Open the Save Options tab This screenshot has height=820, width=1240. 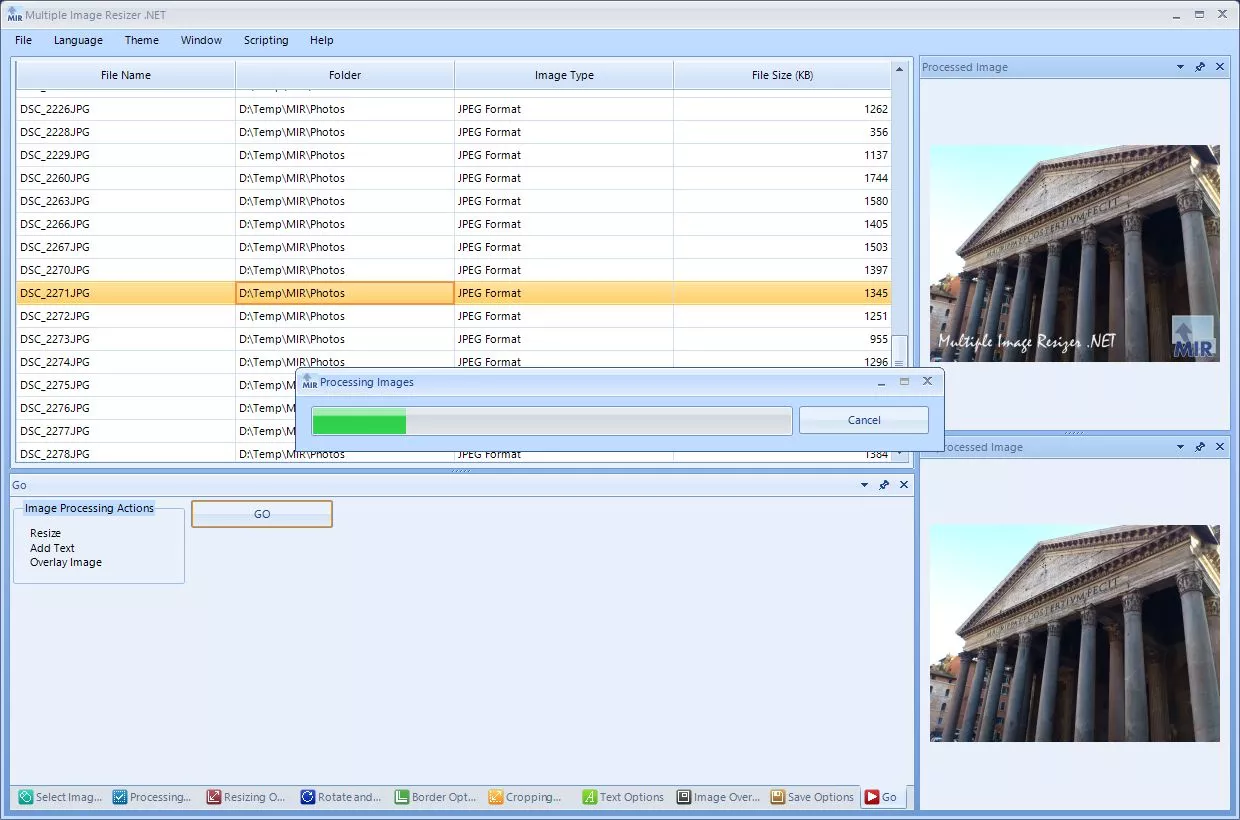pos(811,797)
